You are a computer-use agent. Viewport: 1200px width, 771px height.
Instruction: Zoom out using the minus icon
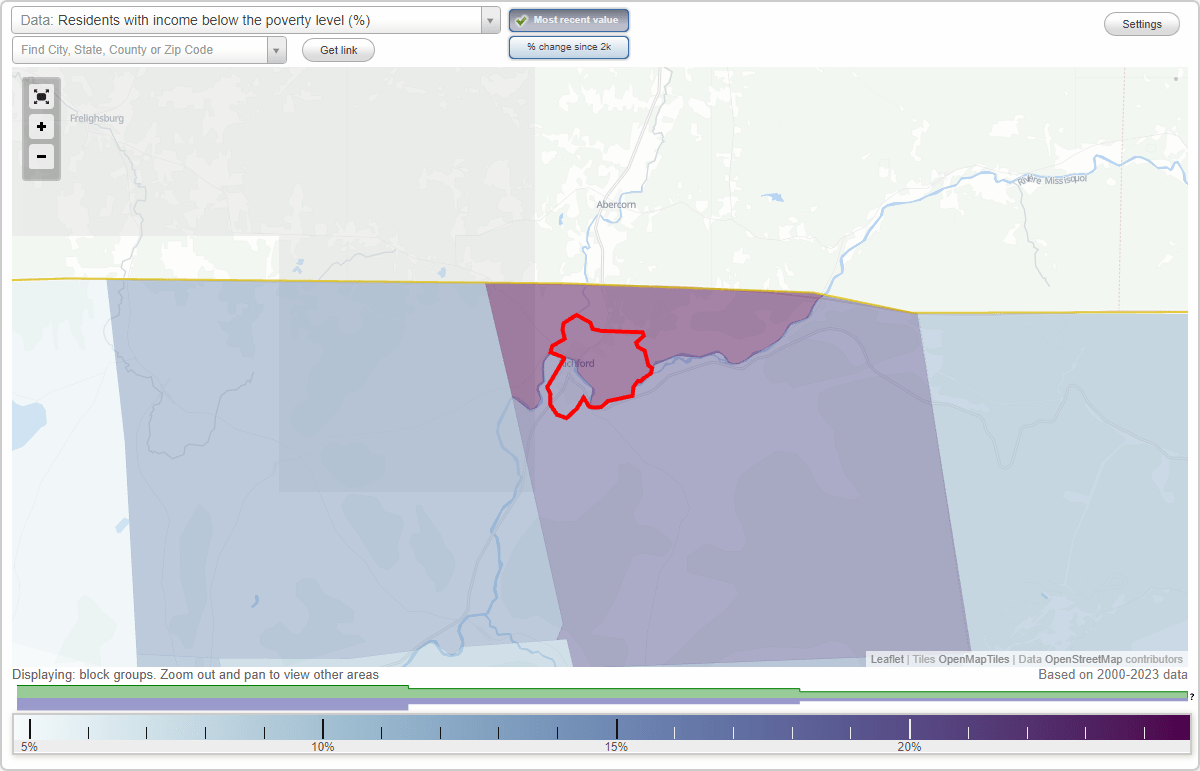tap(41, 157)
